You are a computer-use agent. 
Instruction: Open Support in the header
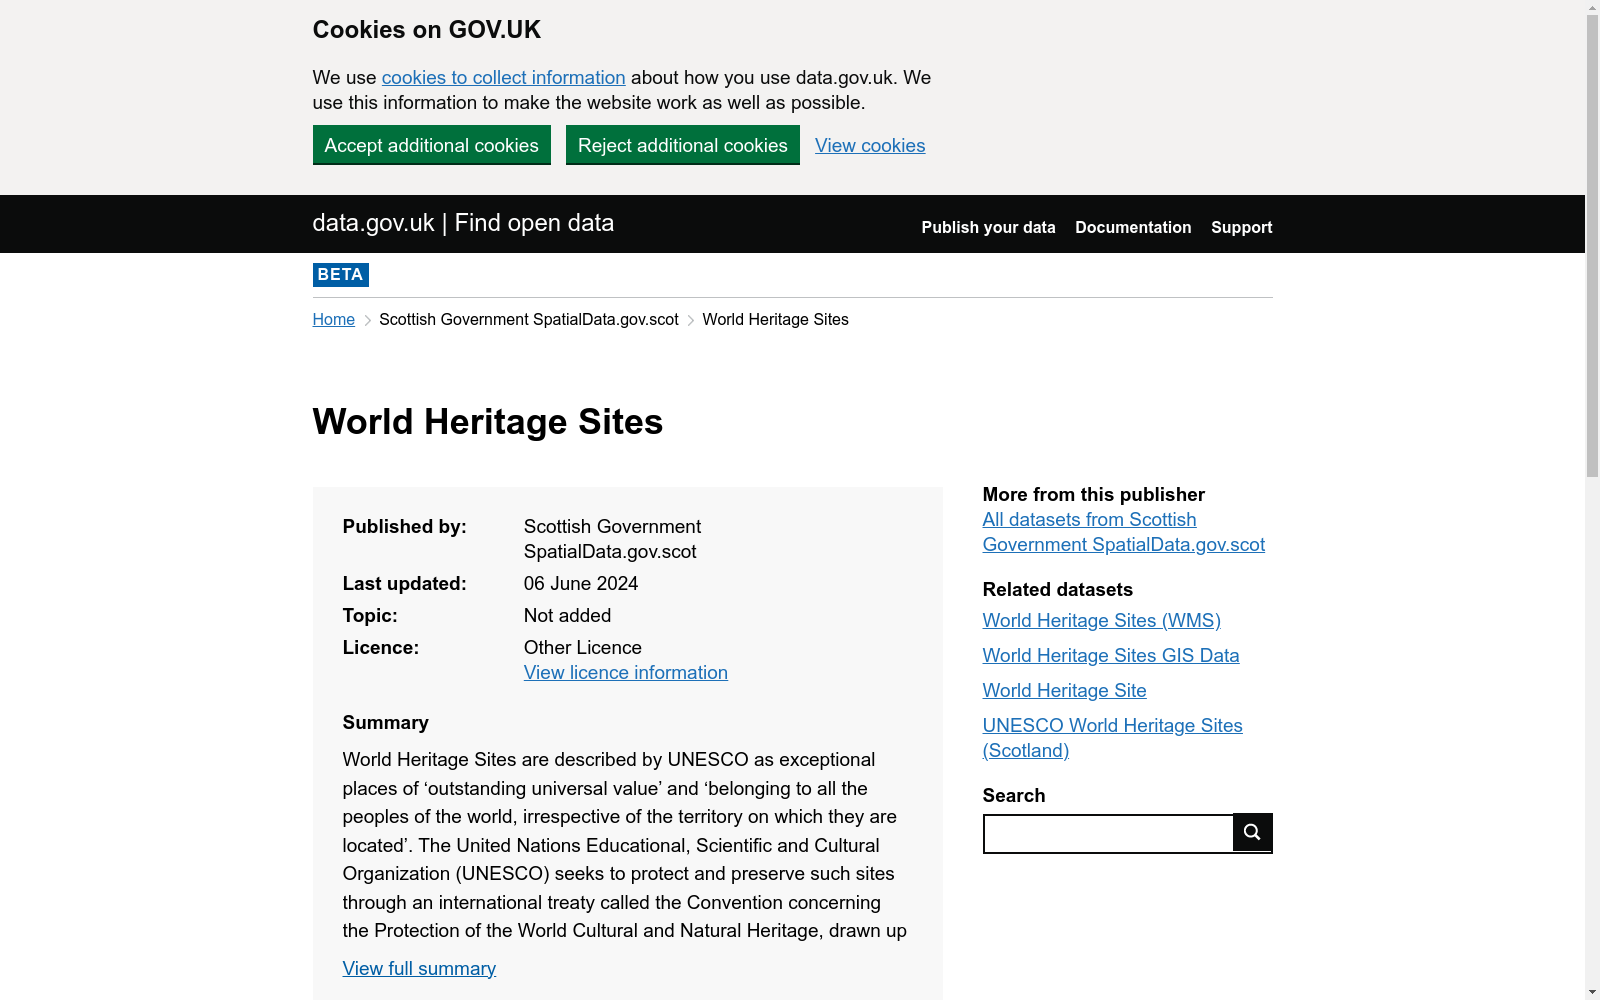[1242, 228]
